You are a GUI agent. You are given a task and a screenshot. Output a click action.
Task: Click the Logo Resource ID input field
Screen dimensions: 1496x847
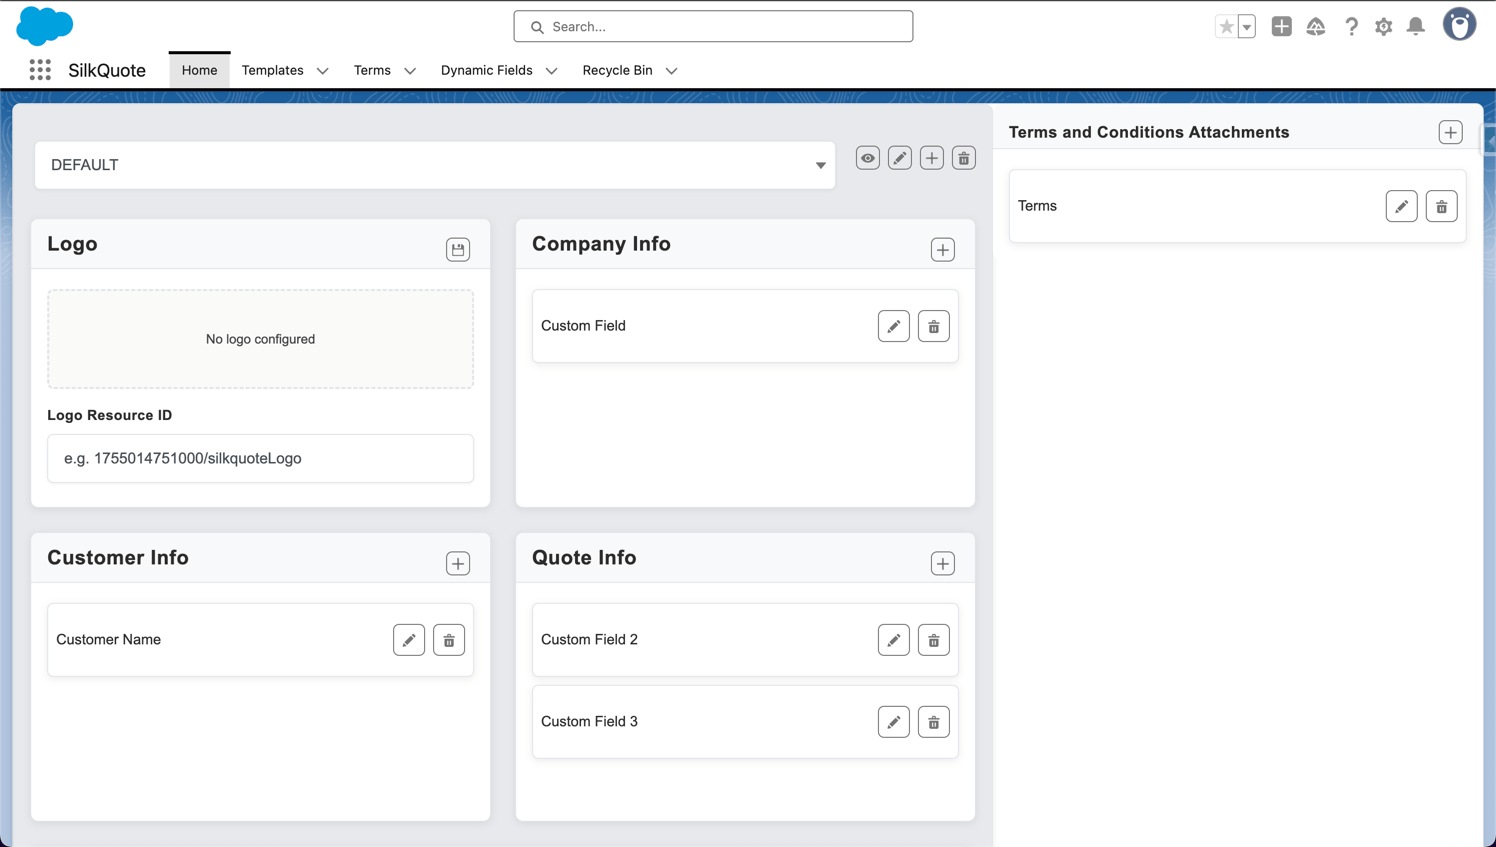pos(260,459)
